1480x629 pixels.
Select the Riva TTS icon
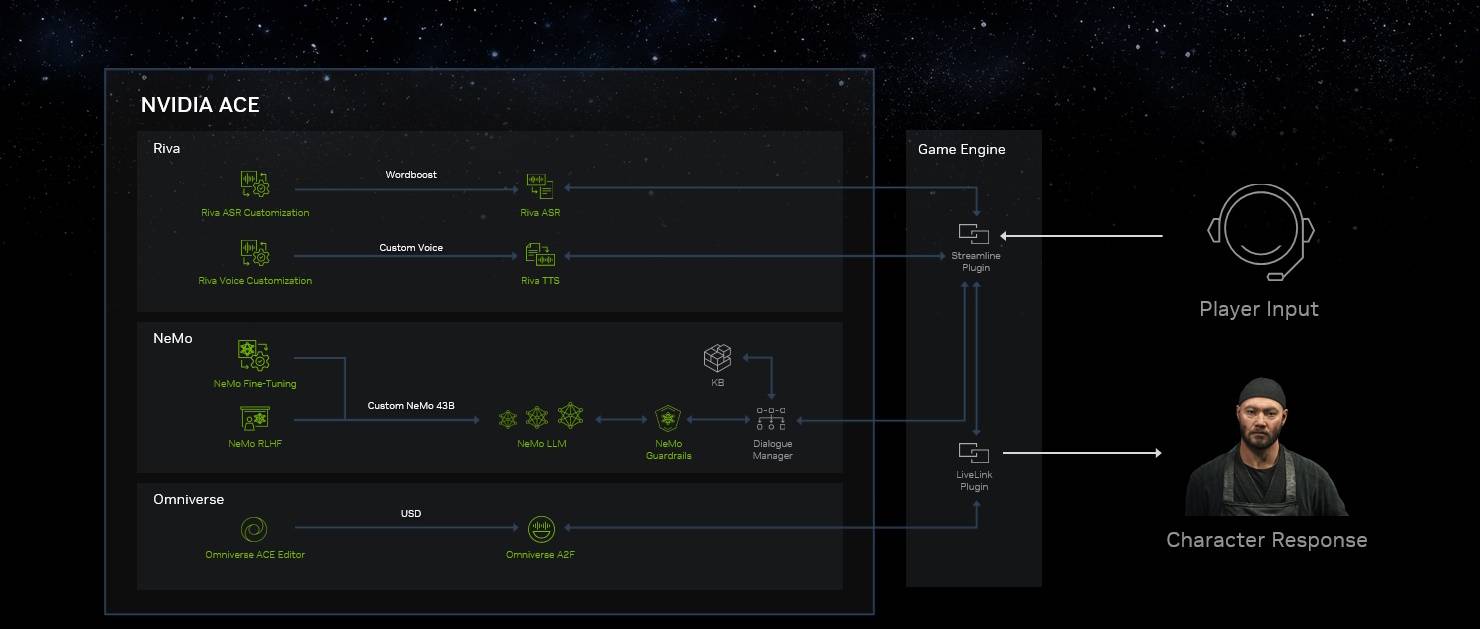540,255
